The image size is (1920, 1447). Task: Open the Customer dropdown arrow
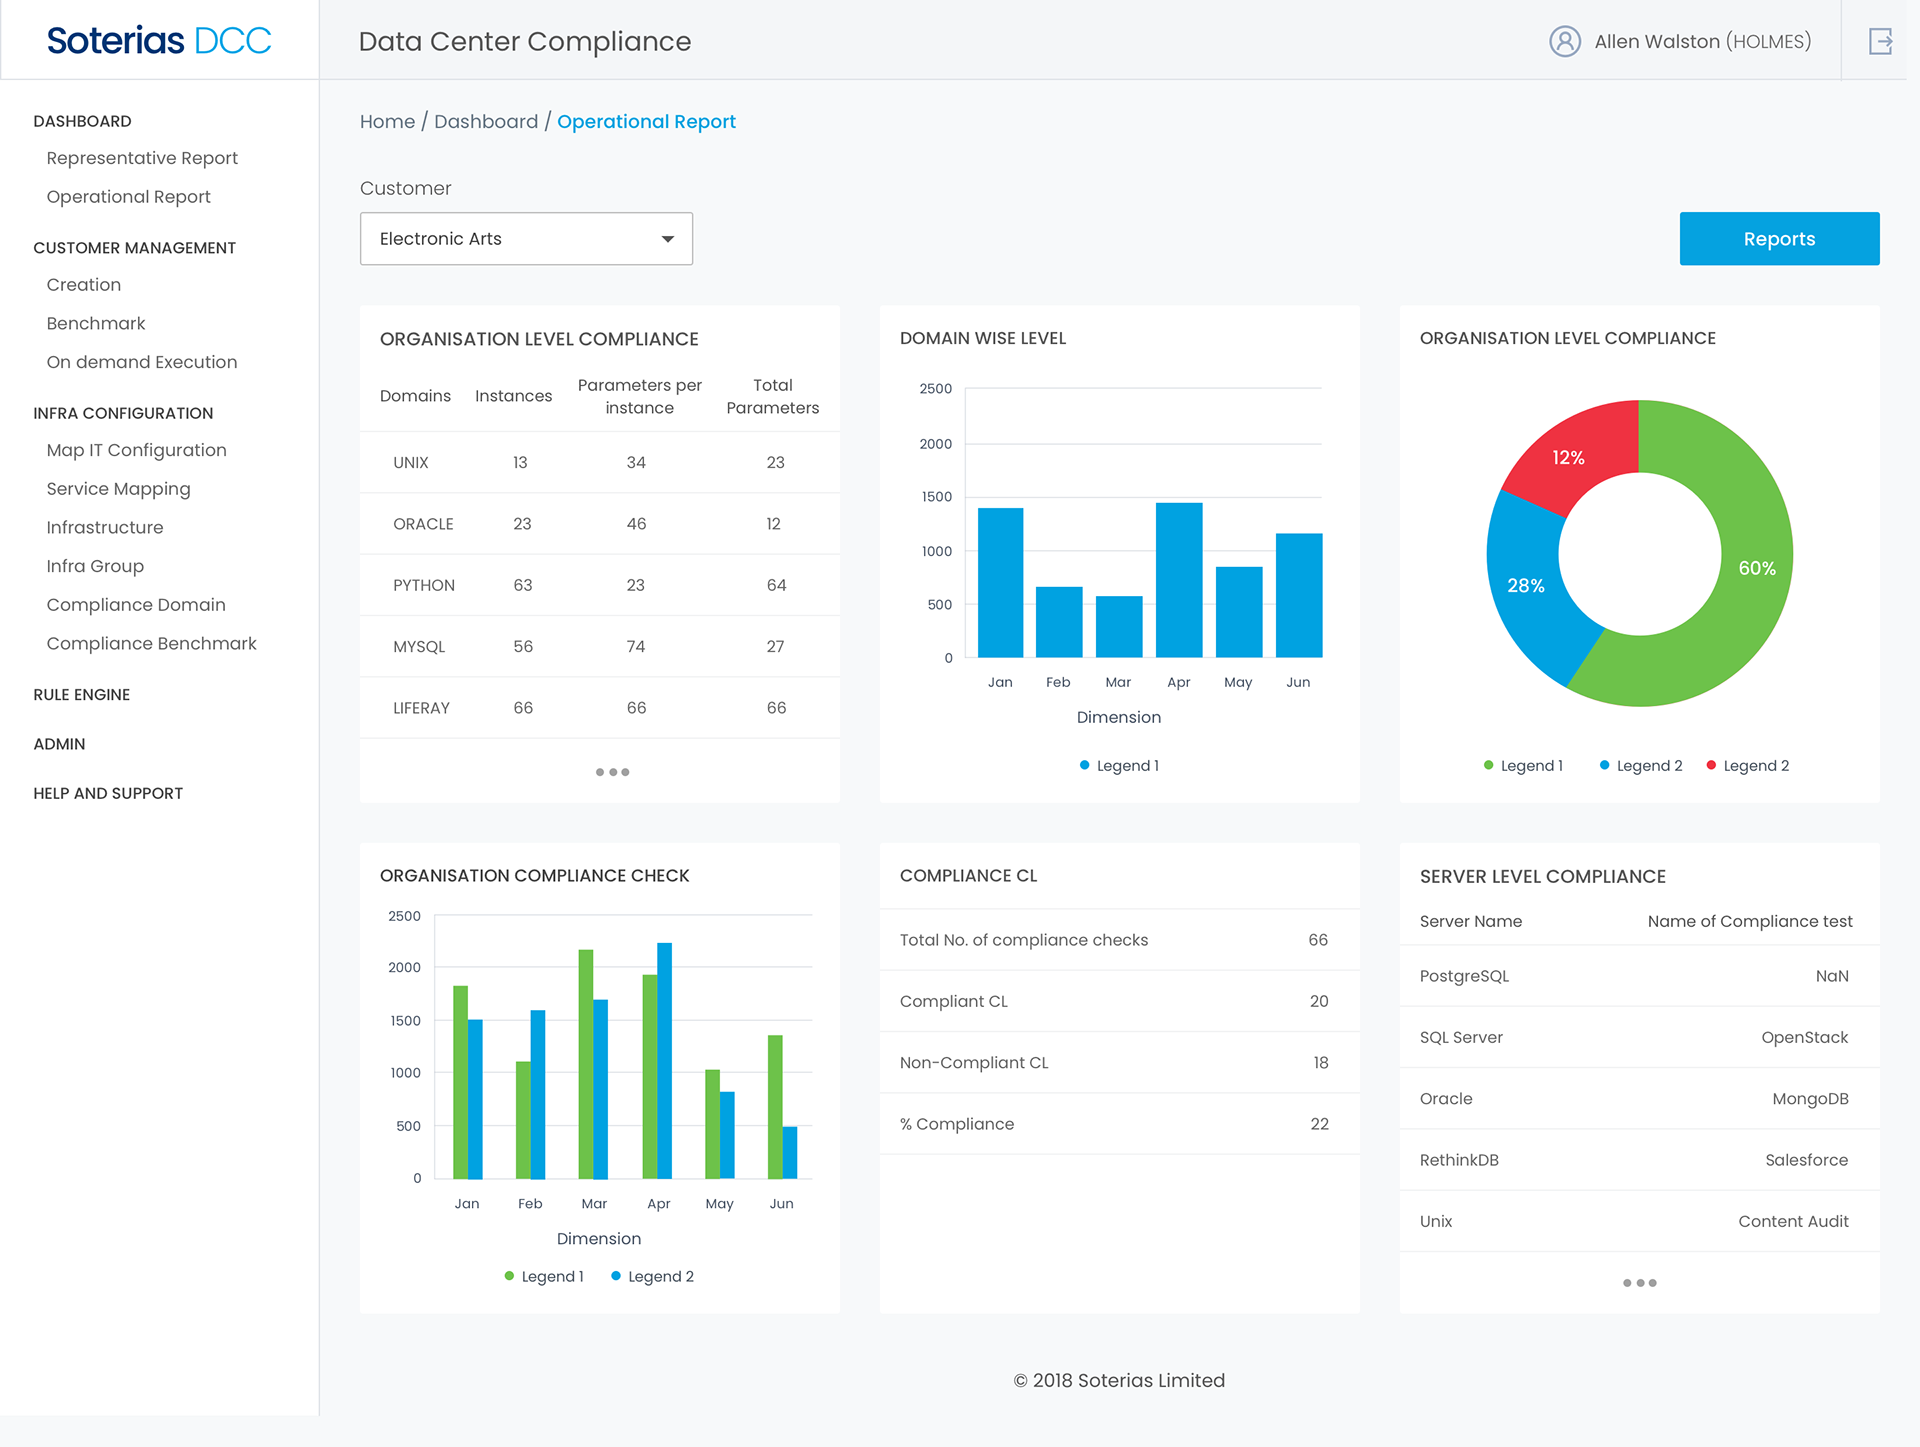click(x=667, y=239)
